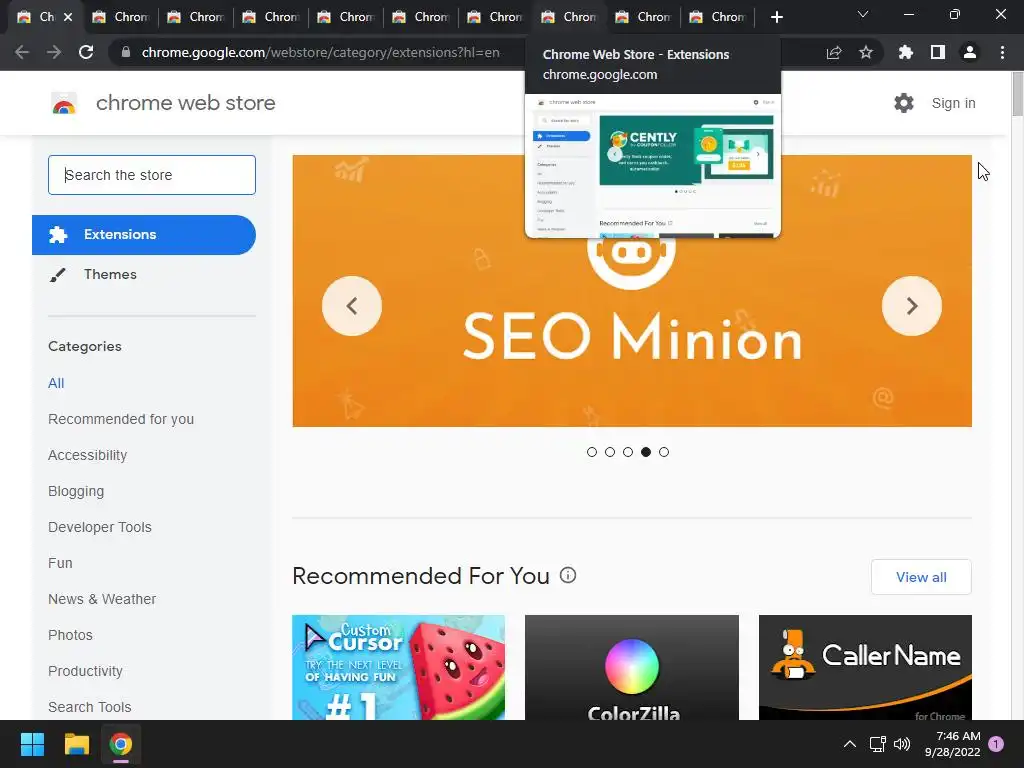This screenshot has width=1024, height=768.
Task: Show the previous banner slide
Action: click(x=351, y=306)
